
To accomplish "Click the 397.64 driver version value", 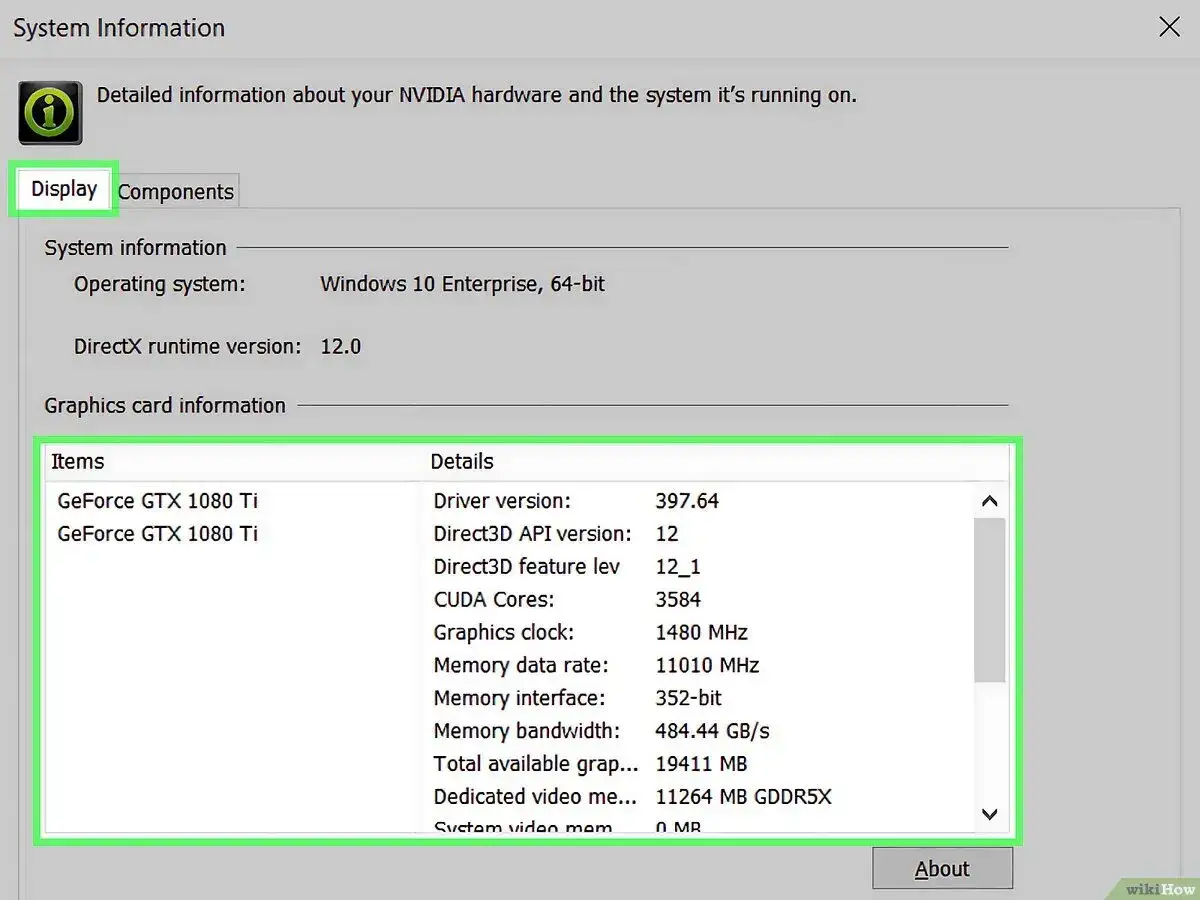I will coord(687,500).
